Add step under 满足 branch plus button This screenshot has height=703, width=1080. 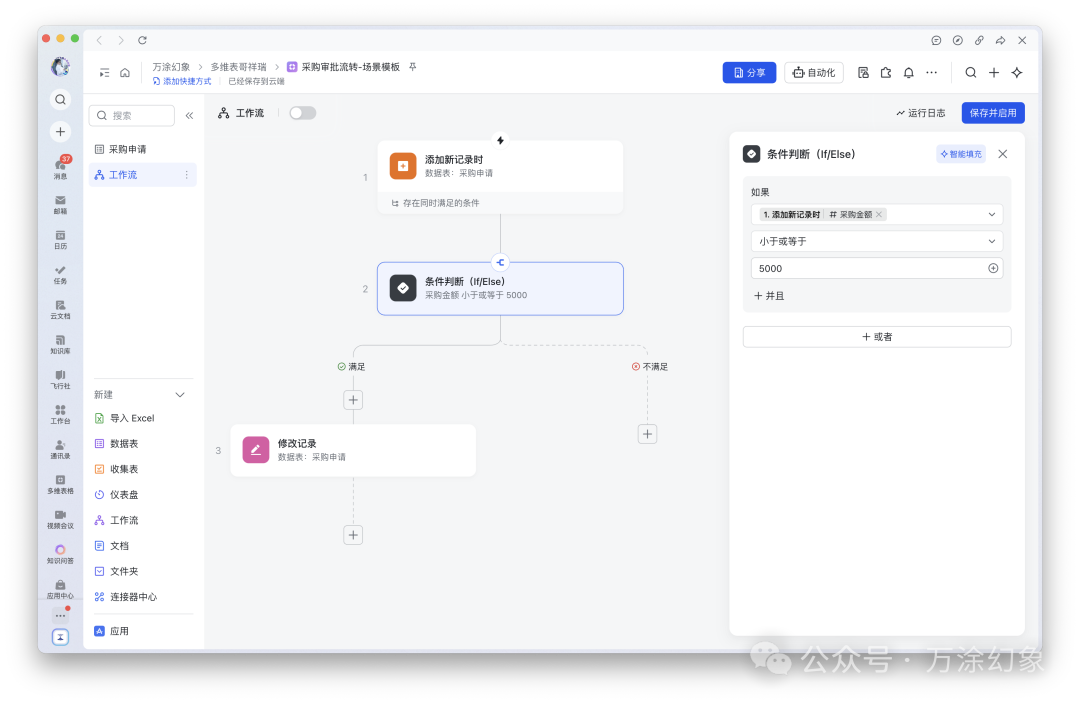pos(353,400)
